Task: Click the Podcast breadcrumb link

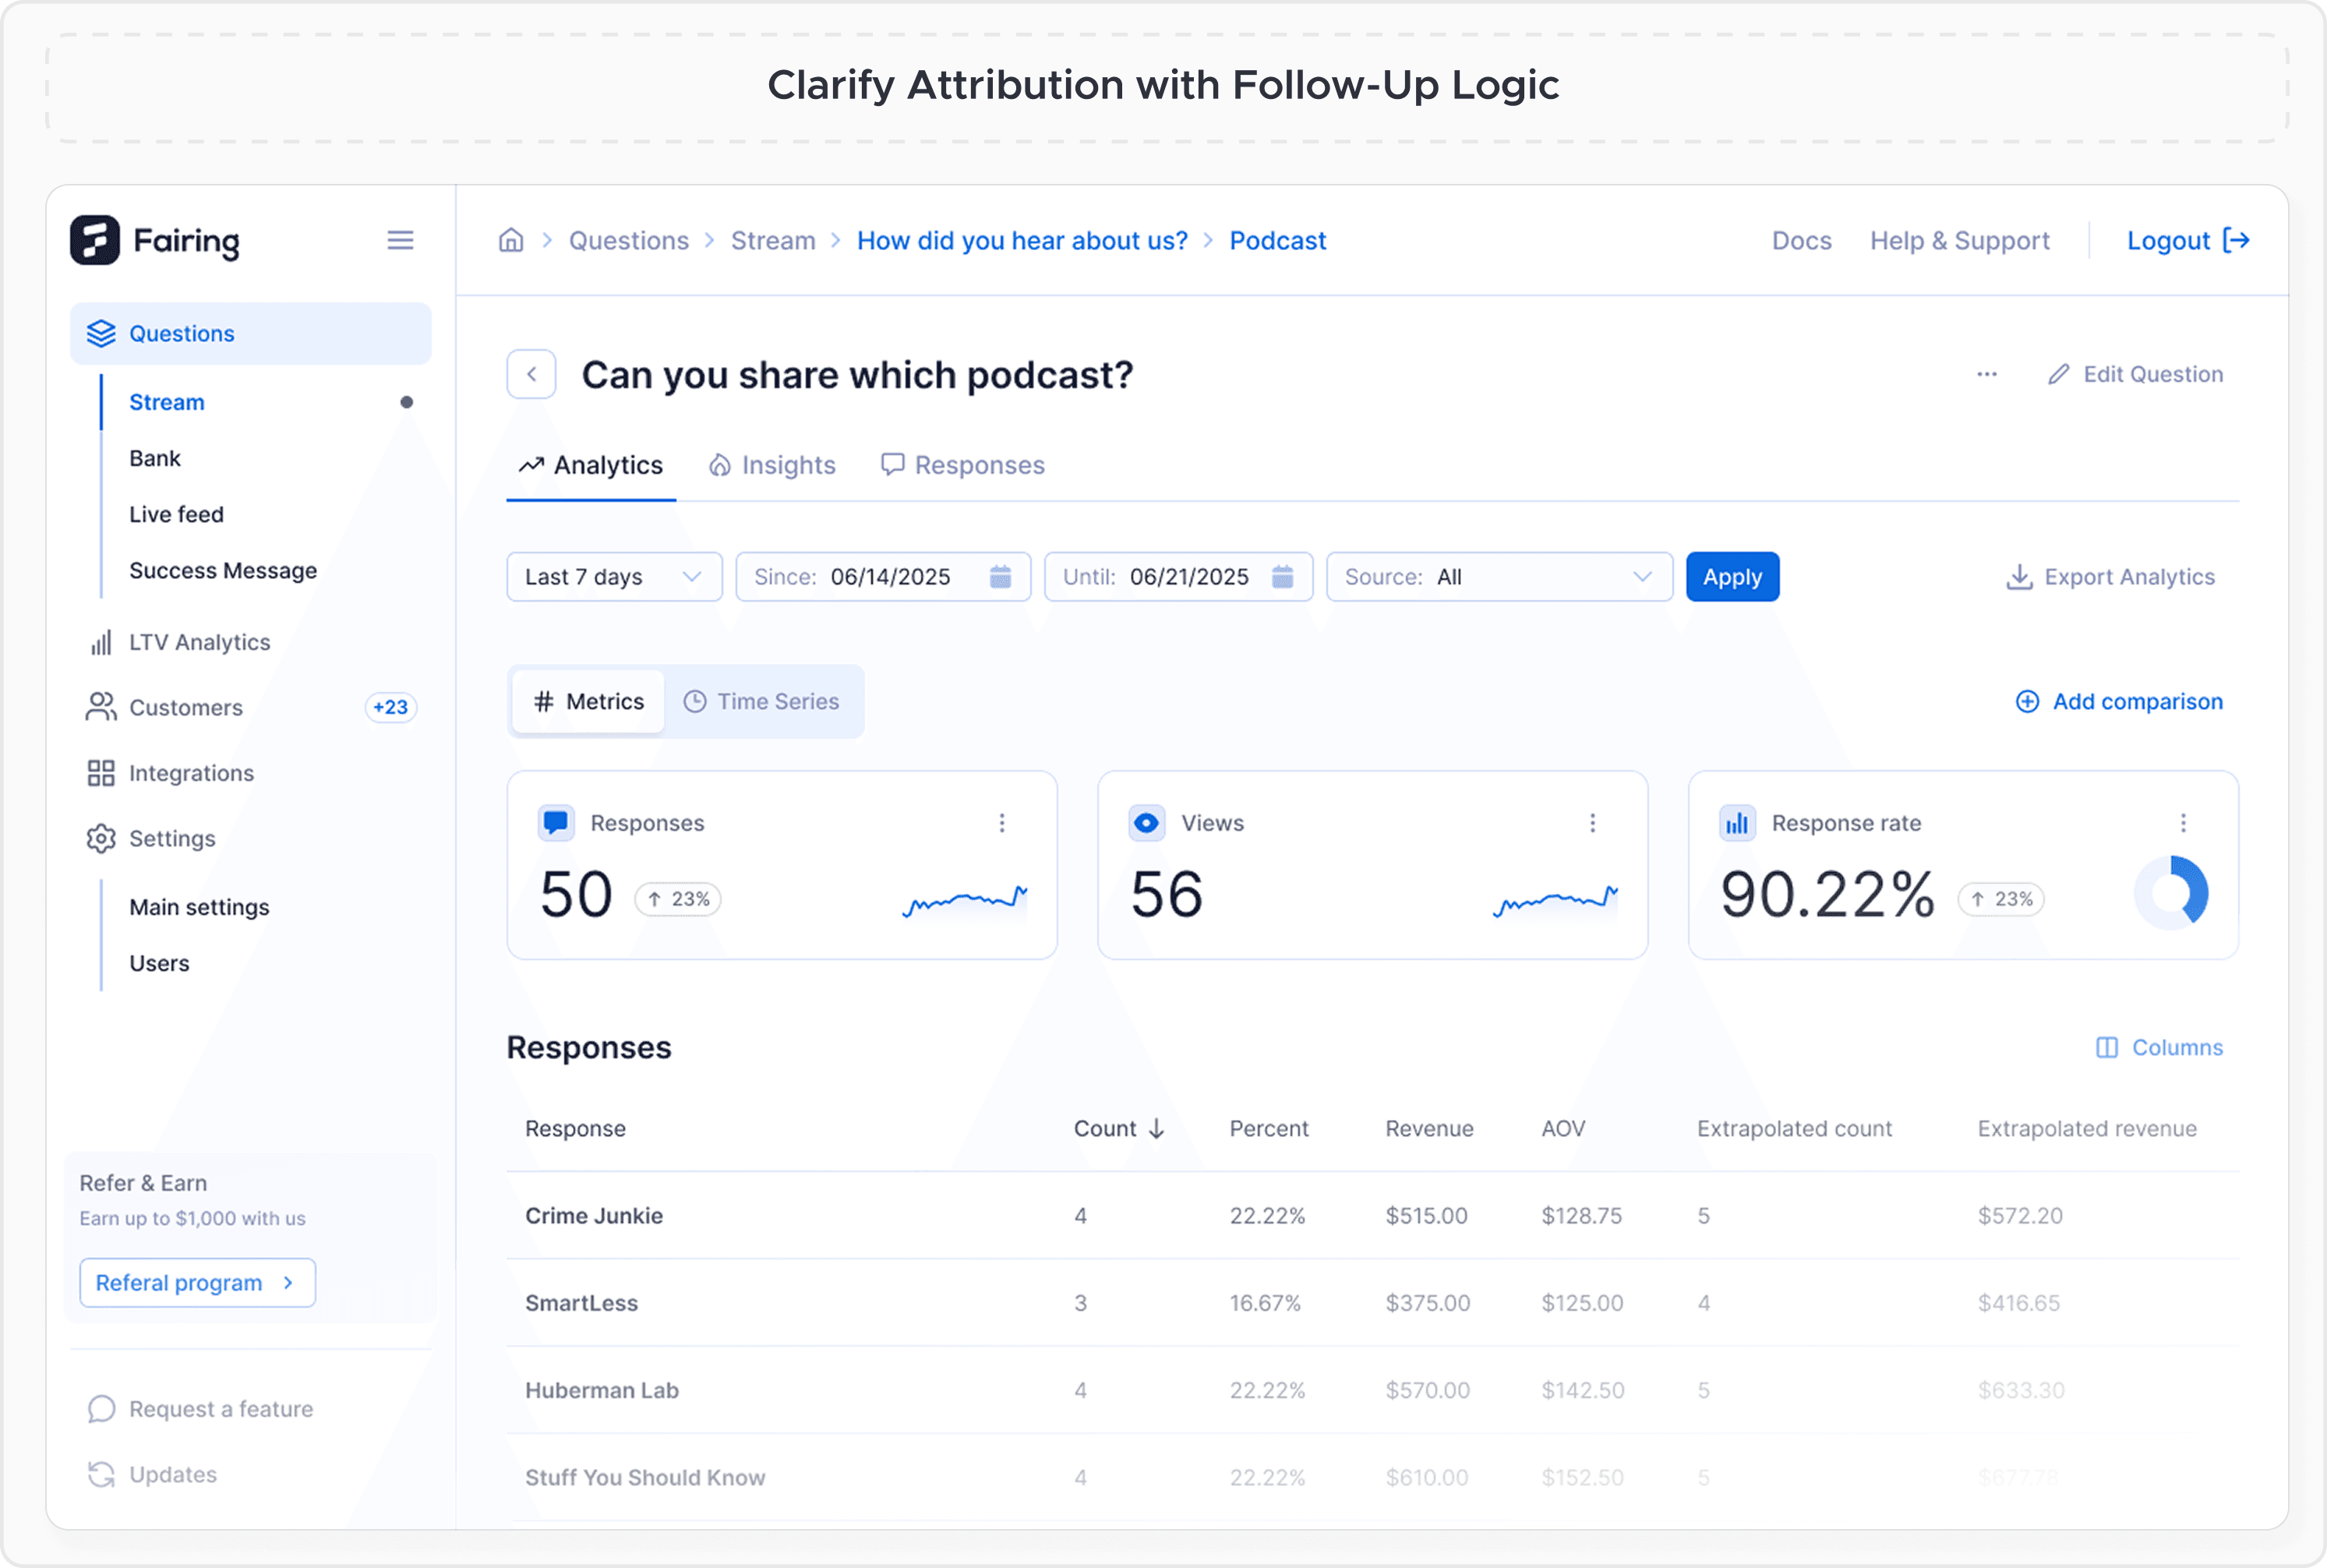Action: click(x=1277, y=240)
